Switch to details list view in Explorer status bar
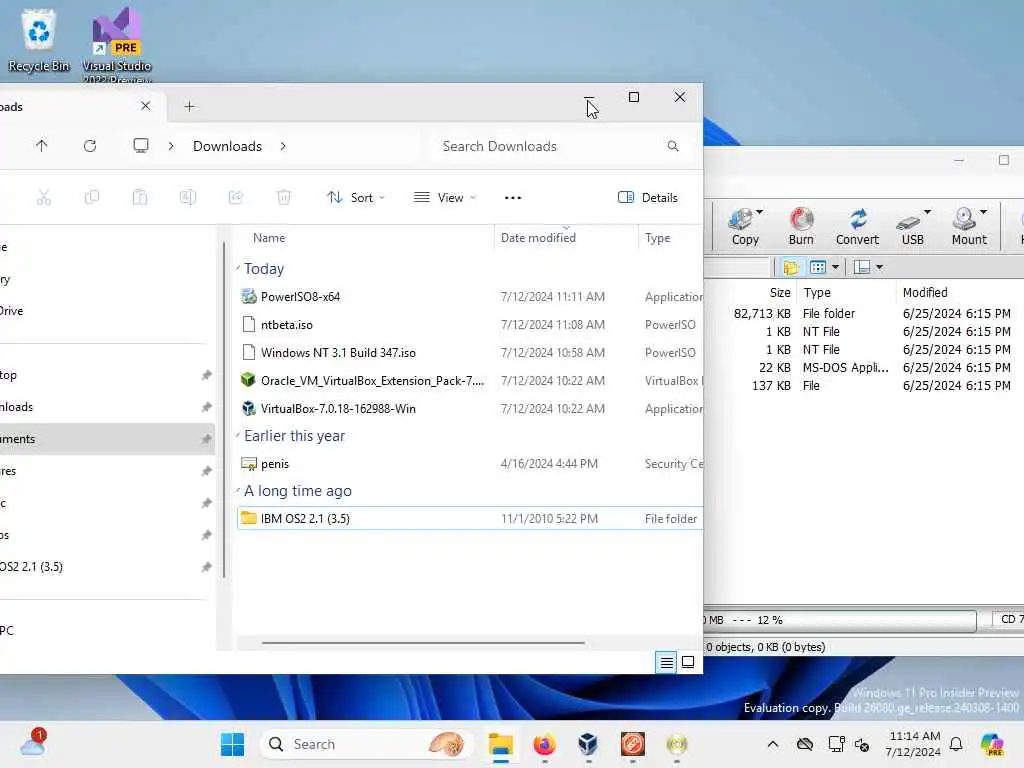The width and height of the screenshot is (1024, 768). (x=667, y=663)
